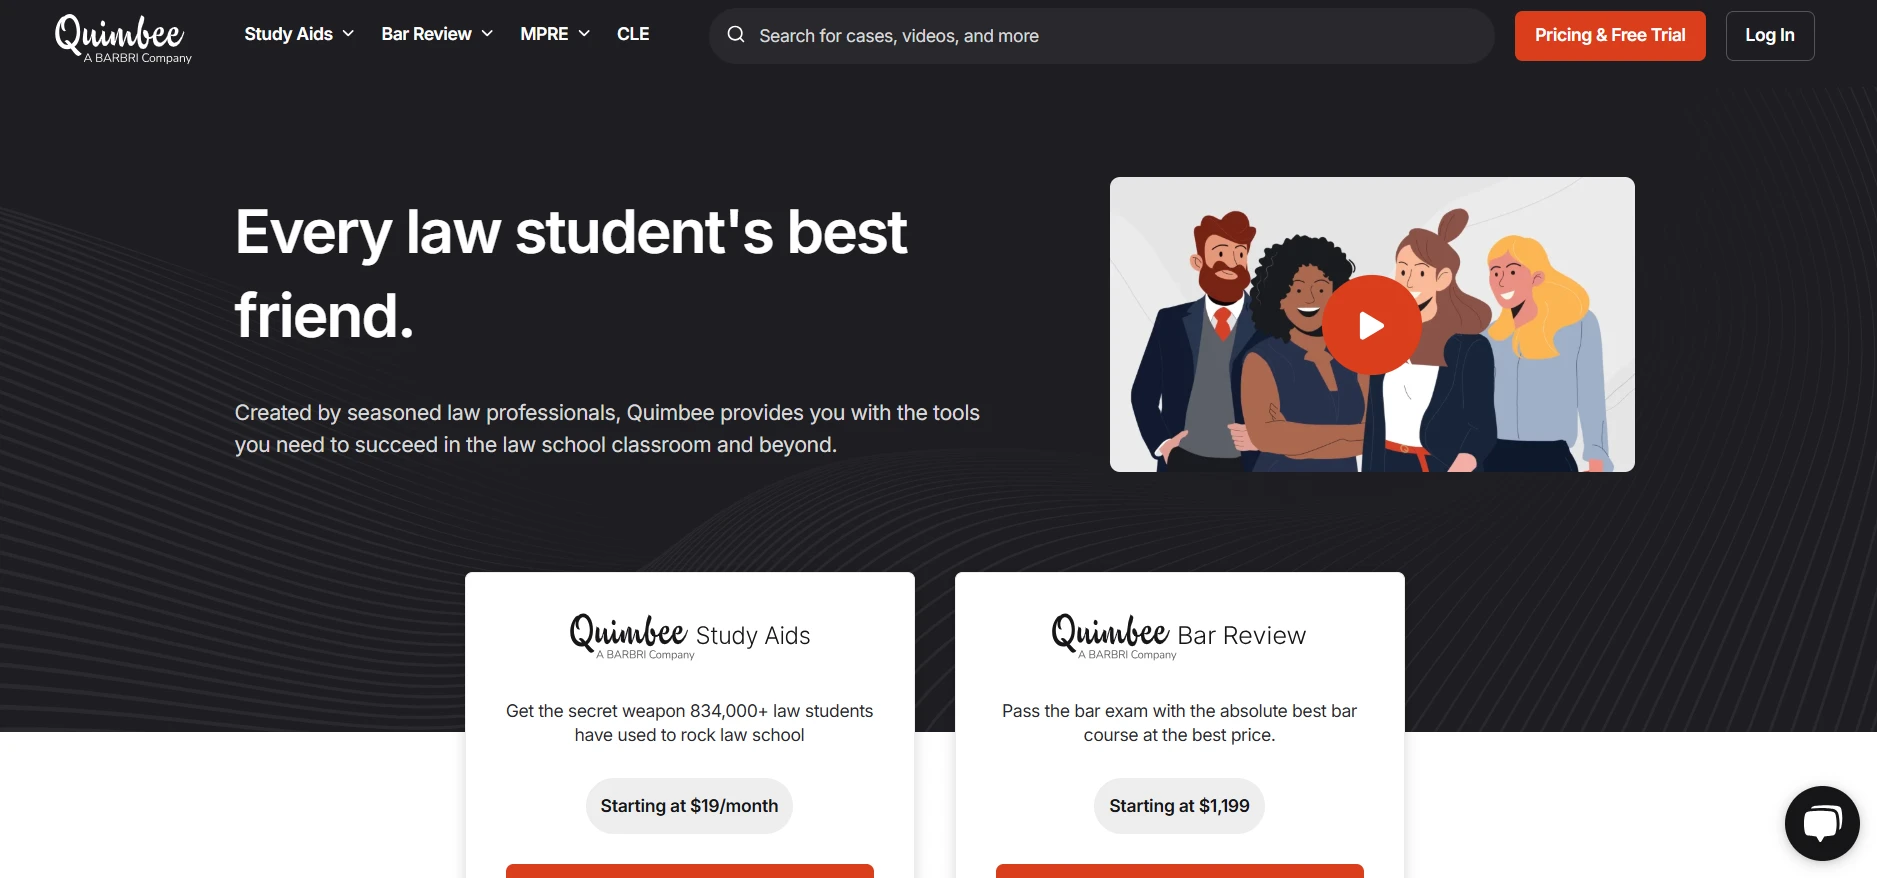This screenshot has height=878, width=1877.
Task: Click the Quimbee Study Aids card logo
Action: click(x=690, y=636)
